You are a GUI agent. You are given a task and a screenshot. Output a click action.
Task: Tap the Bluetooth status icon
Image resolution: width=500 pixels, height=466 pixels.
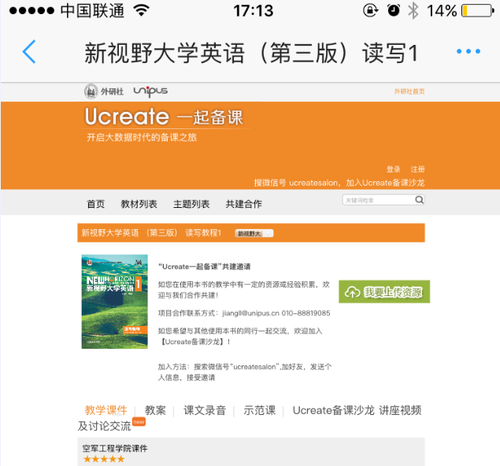tap(413, 10)
